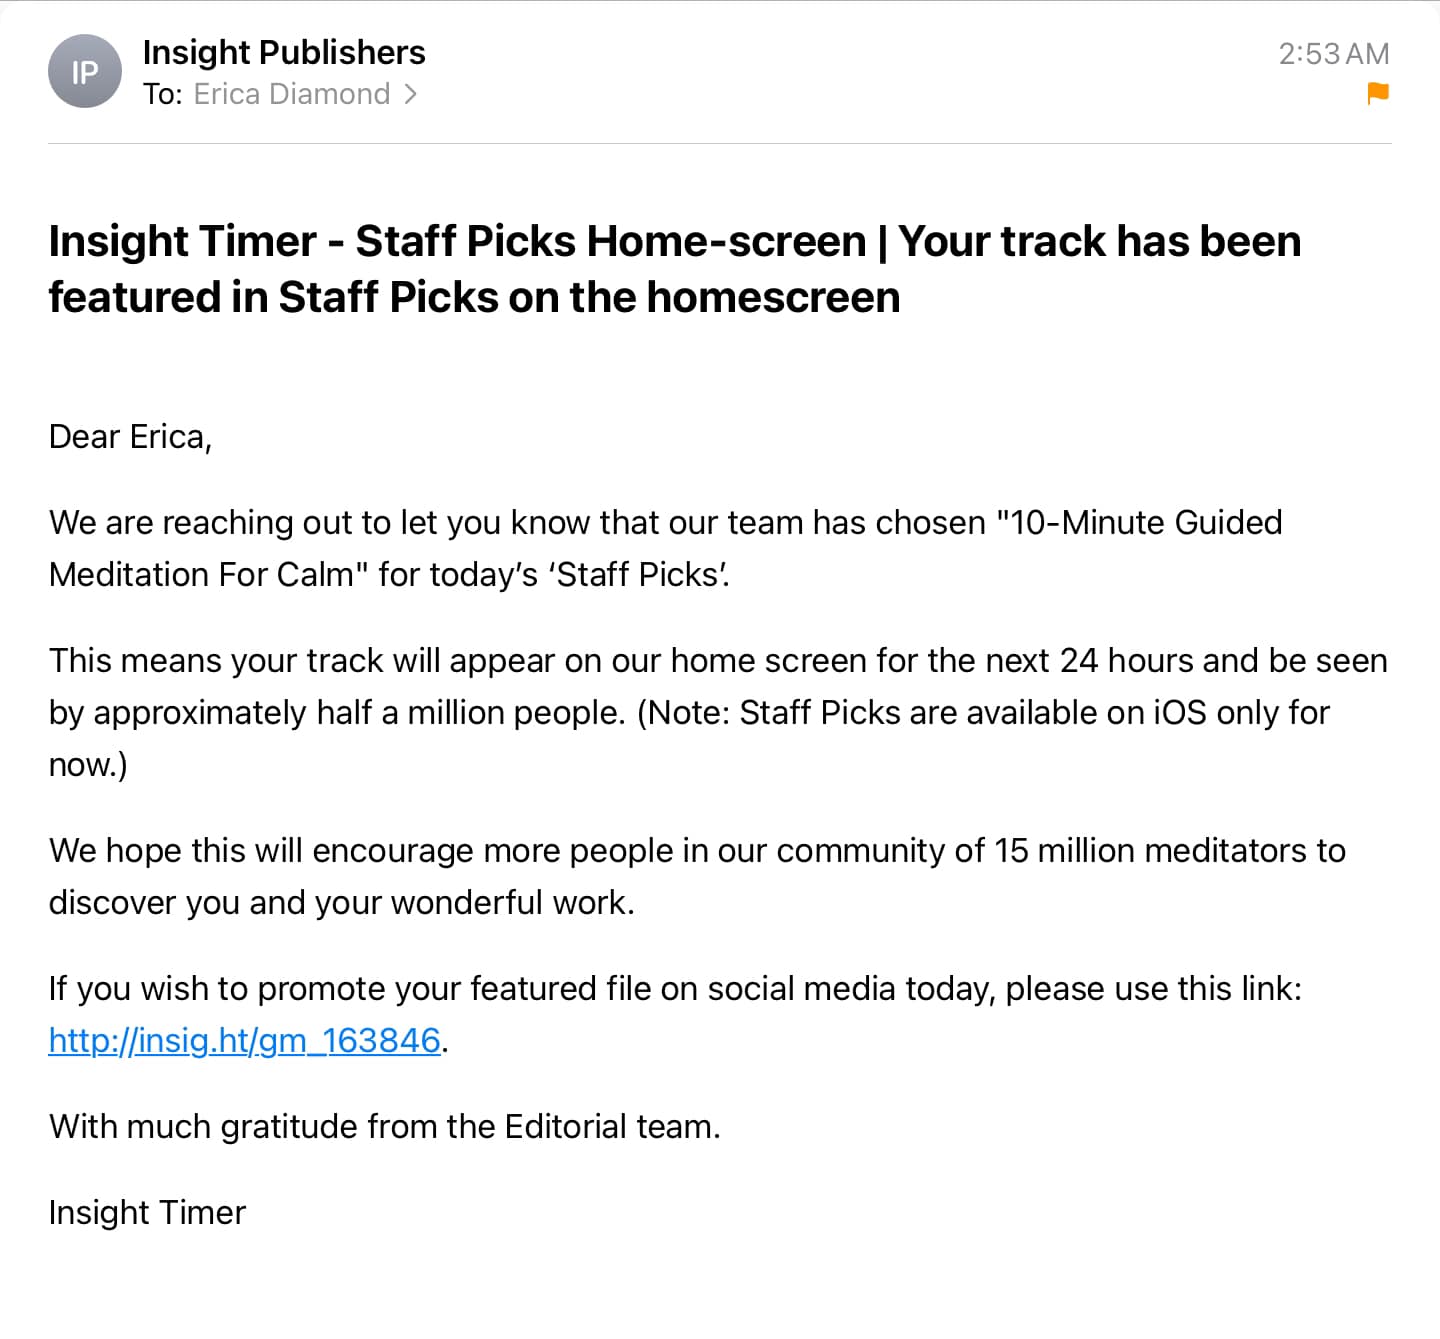Viewport: 1440px width, 1339px height.
Task: Click 'discover you and your wonderful work' line
Action: click(342, 903)
